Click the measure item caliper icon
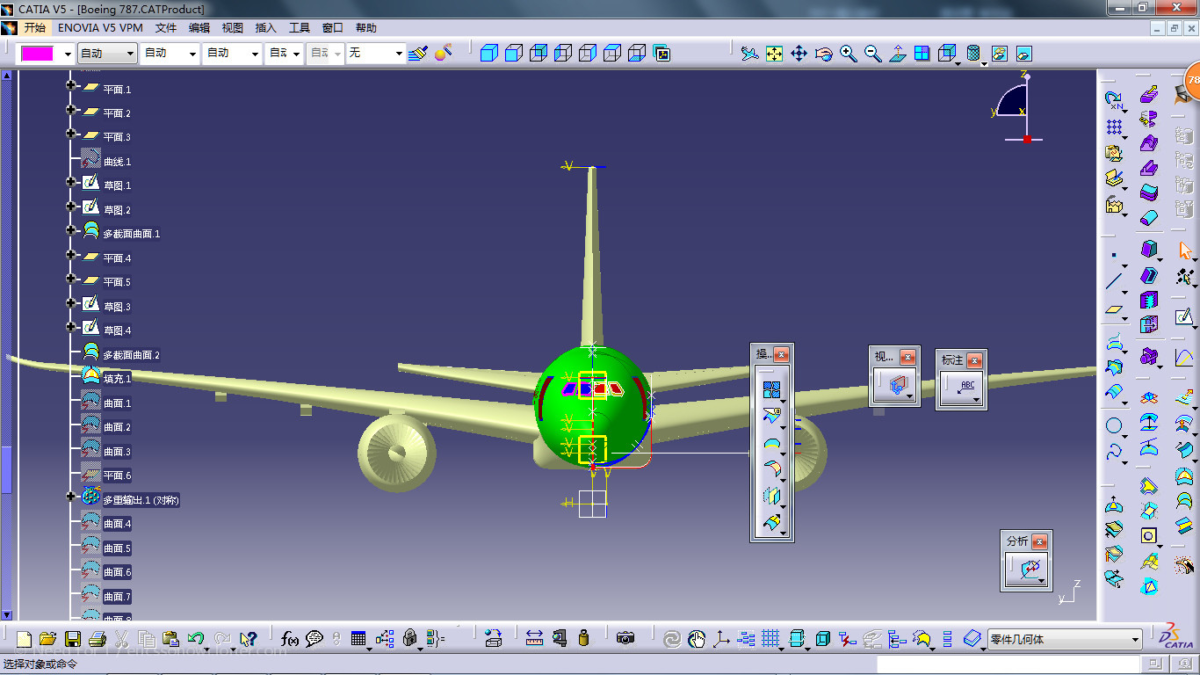The height and width of the screenshot is (675, 1200). pyautogui.click(x=559, y=638)
